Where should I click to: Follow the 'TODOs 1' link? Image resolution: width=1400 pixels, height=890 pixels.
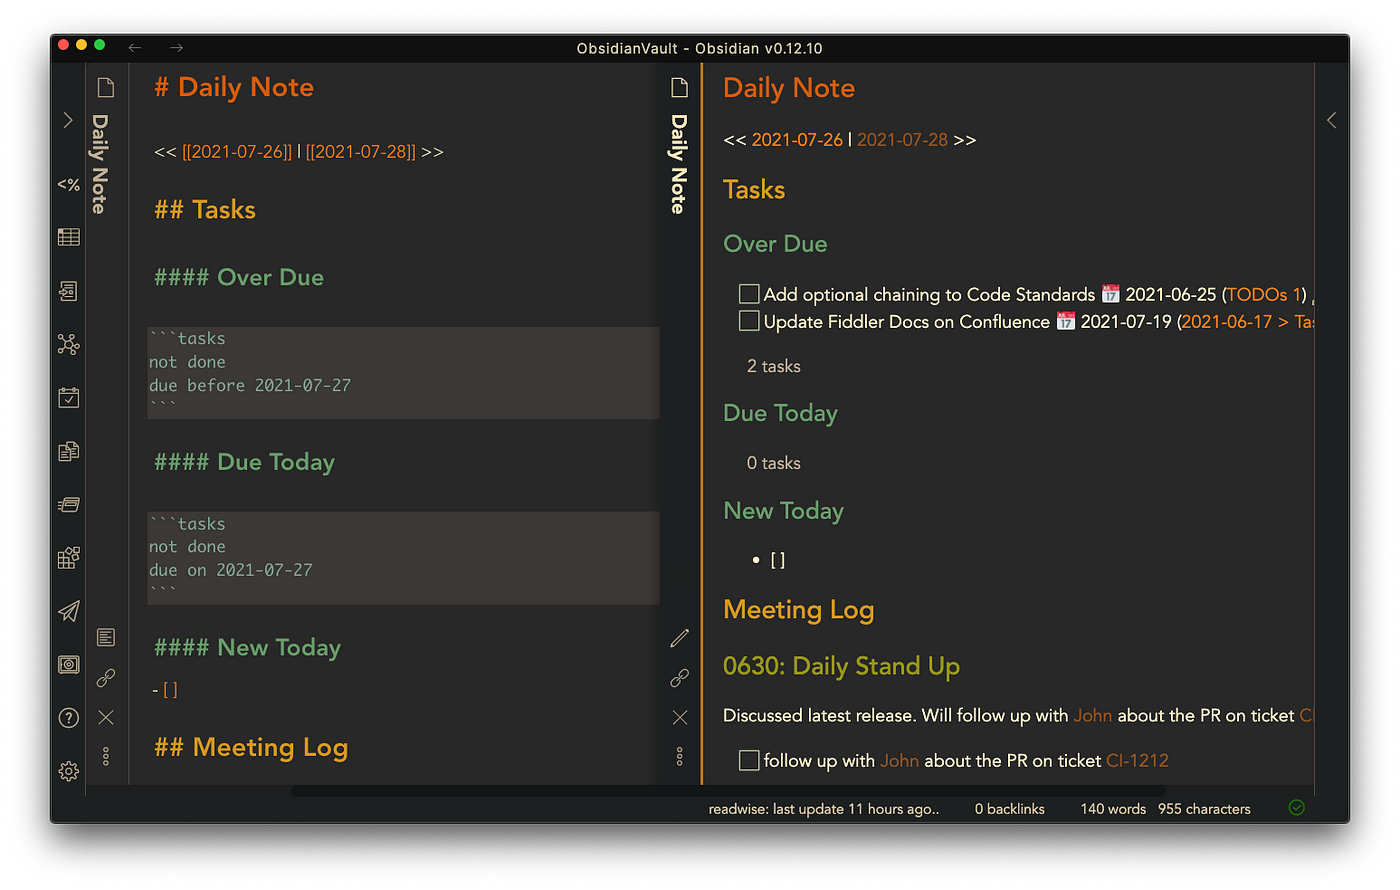point(1264,295)
